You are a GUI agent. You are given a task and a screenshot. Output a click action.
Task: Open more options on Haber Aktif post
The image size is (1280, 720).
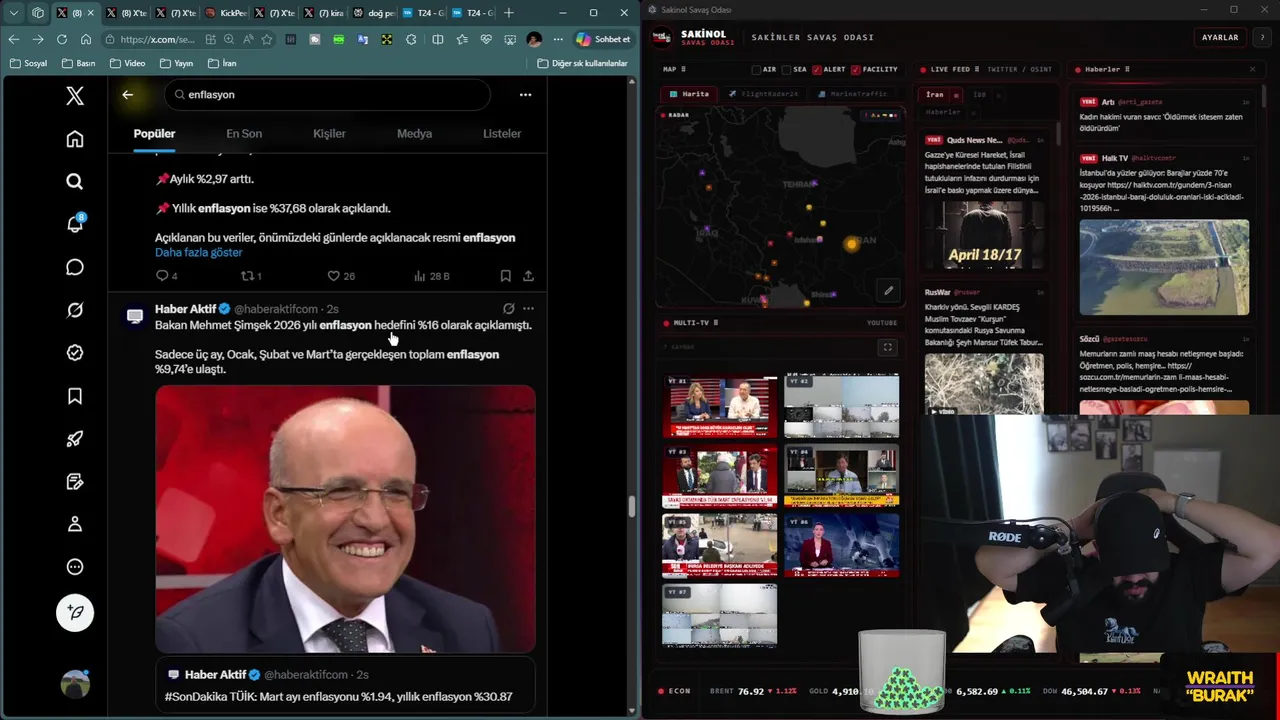(x=528, y=309)
